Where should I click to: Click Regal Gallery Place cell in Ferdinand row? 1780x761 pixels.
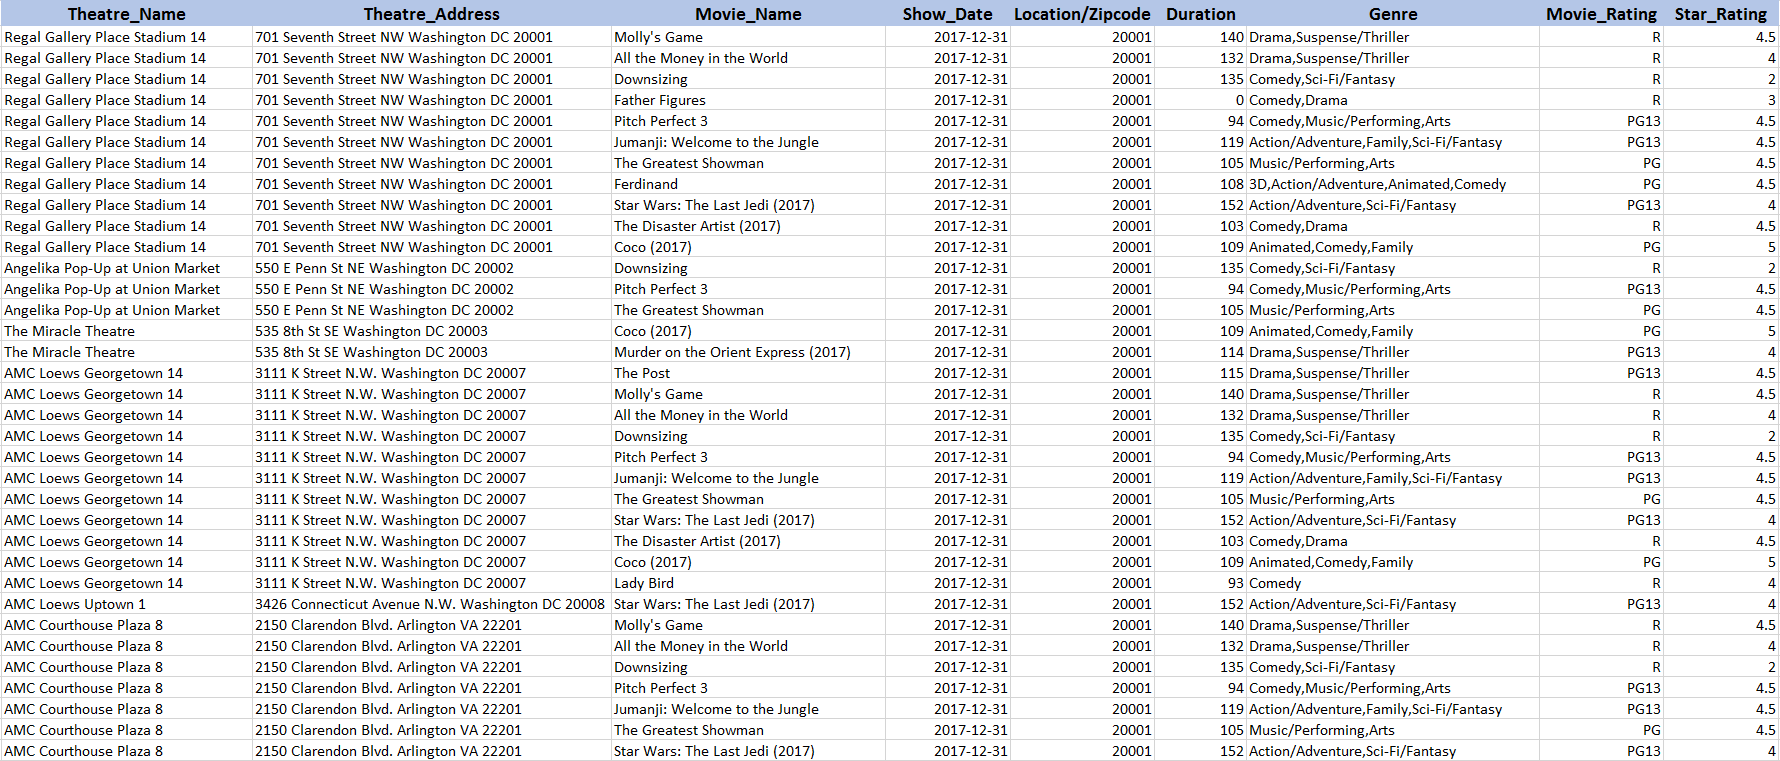(126, 184)
